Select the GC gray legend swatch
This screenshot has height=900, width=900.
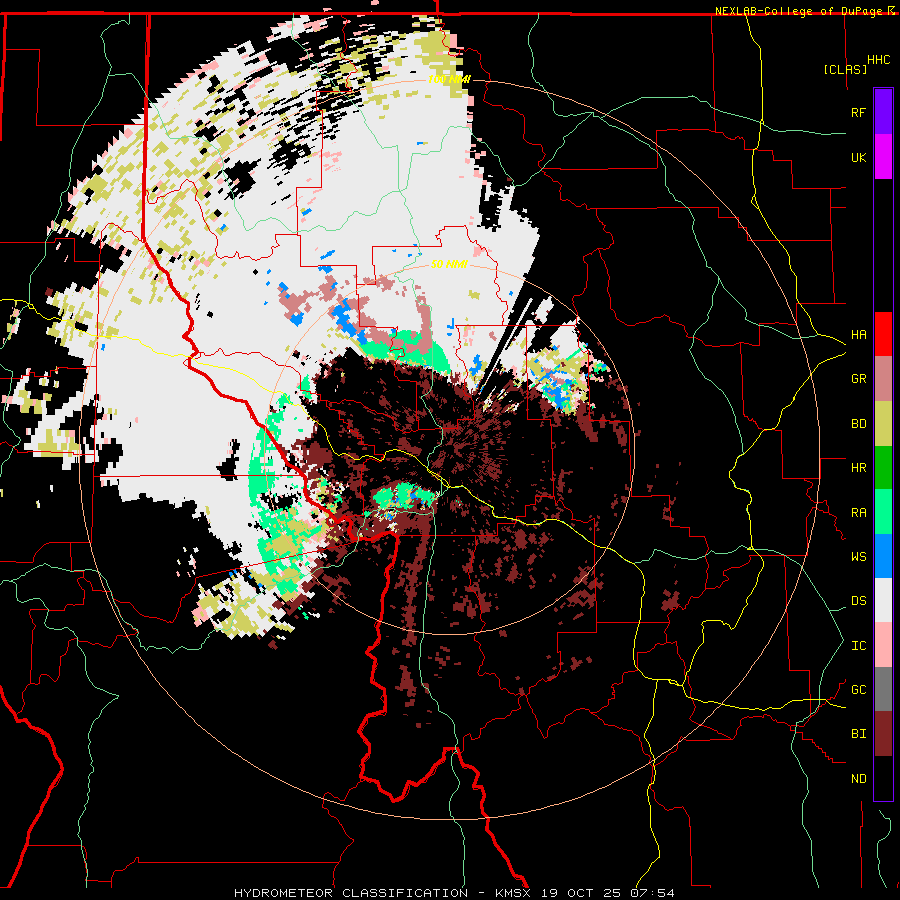[x=883, y=689]
